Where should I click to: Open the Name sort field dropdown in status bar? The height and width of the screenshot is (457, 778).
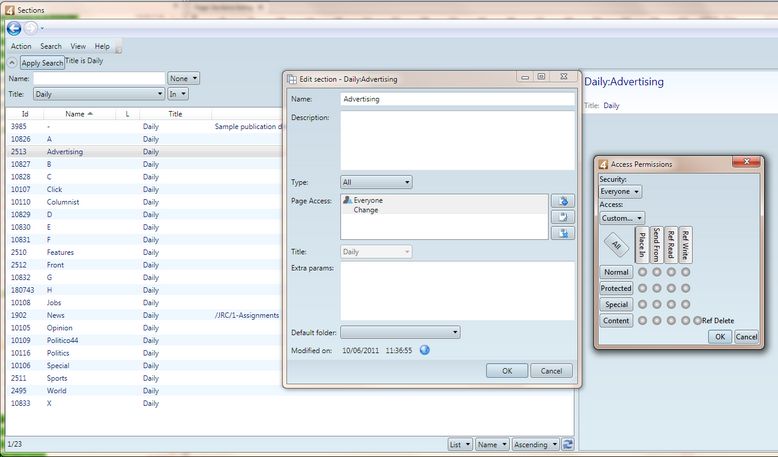tap(492, 444)
